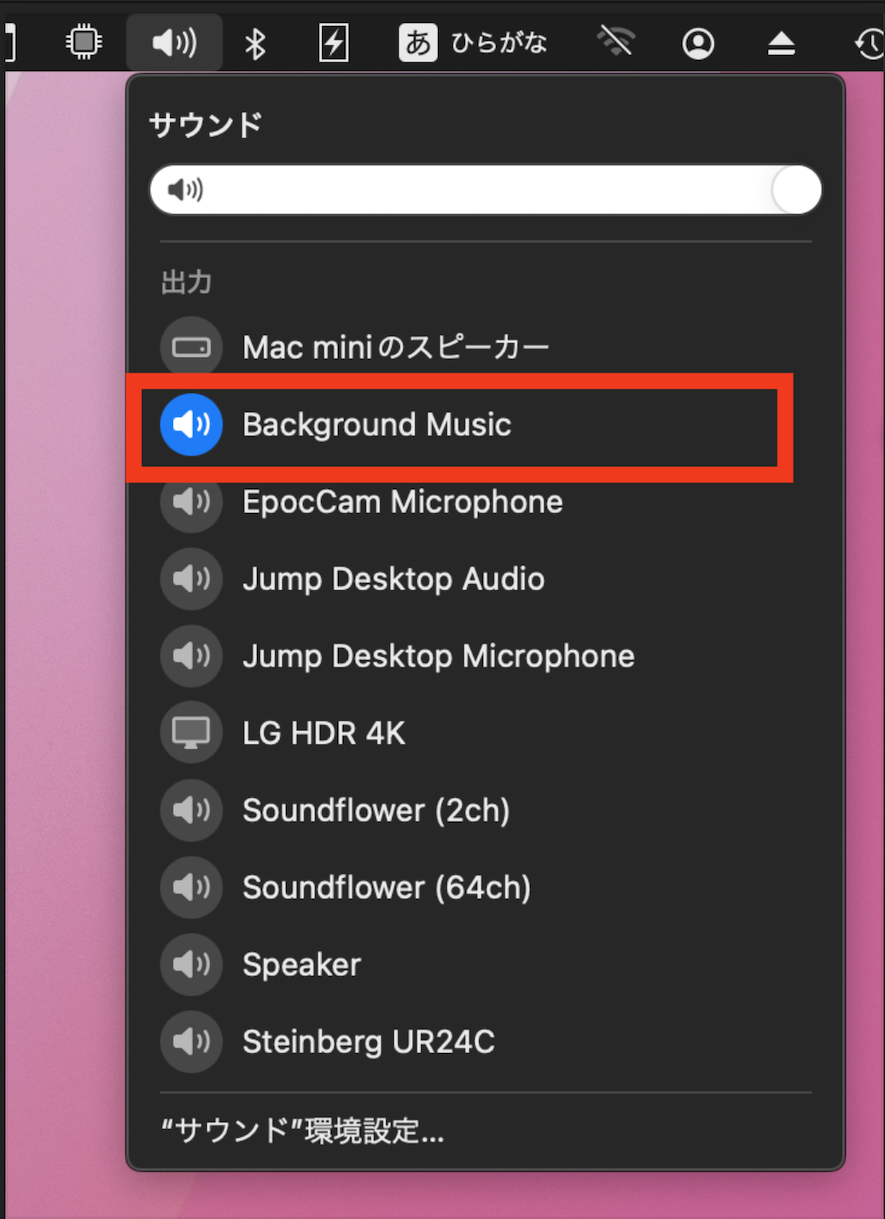This screenshot has width=885, height=1219.
Task: Open the Bluetooth menu bar icon
Action: coord(256,43)
